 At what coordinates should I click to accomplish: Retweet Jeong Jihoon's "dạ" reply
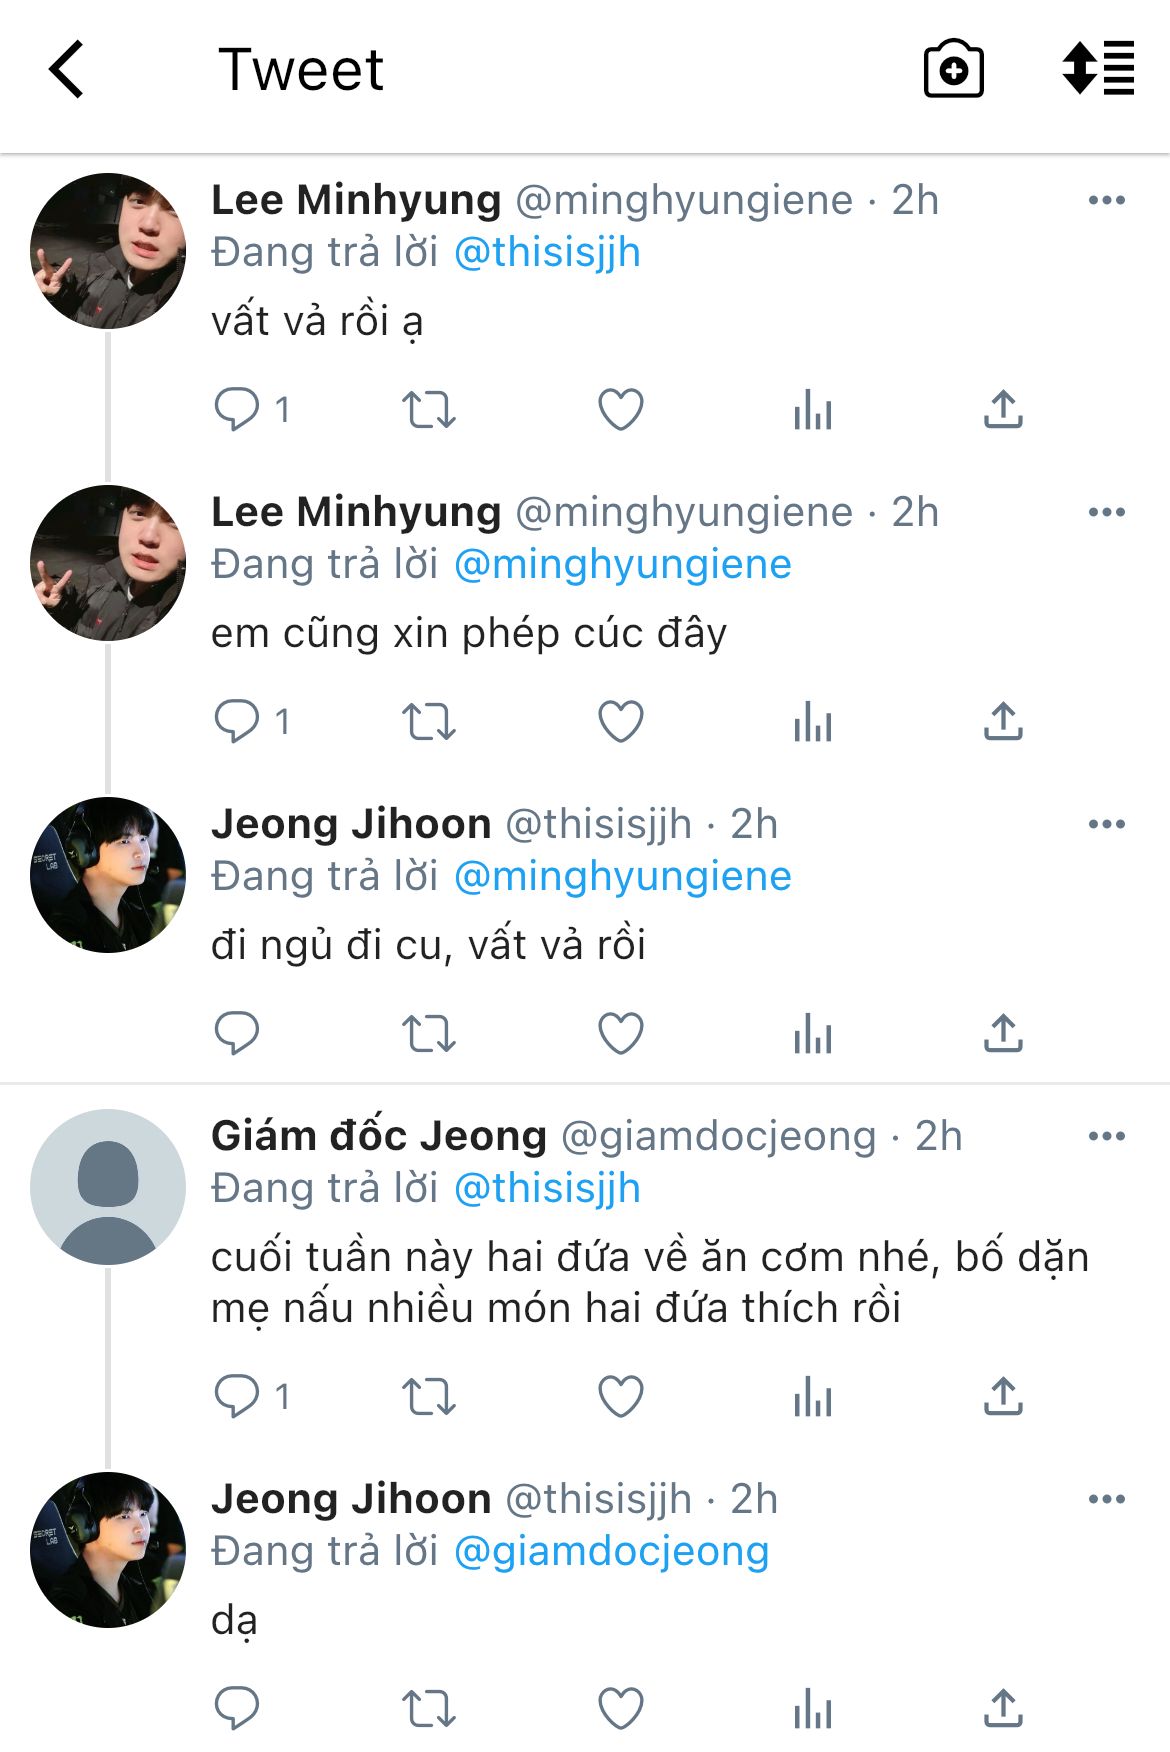tap(429, 1709)
